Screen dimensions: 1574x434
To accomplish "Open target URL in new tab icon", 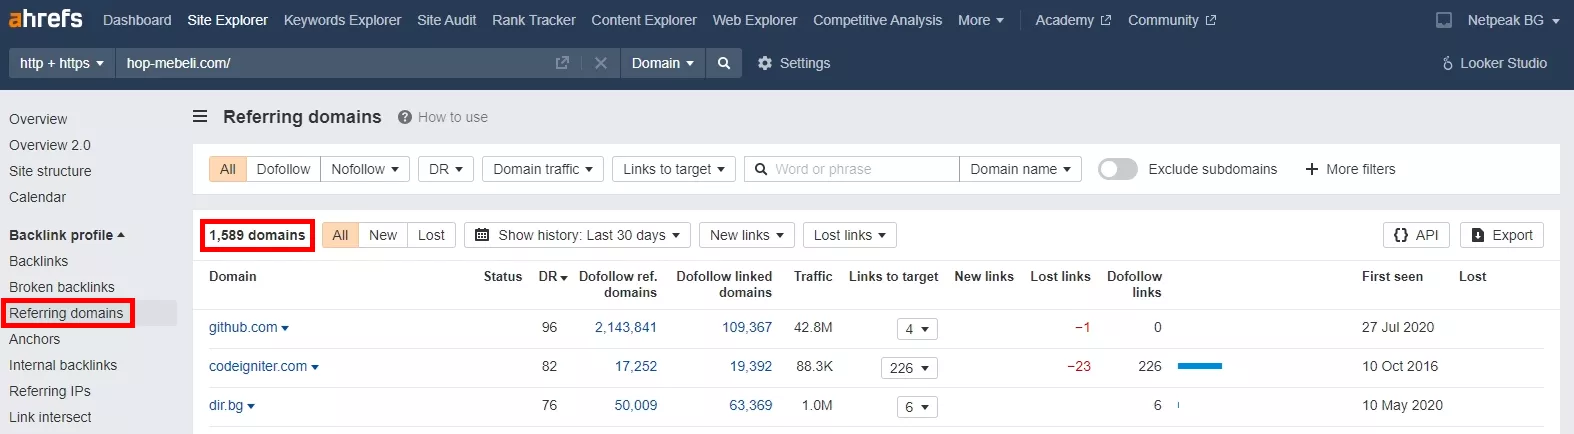I will pyautogui.click(x=562, y=63).
